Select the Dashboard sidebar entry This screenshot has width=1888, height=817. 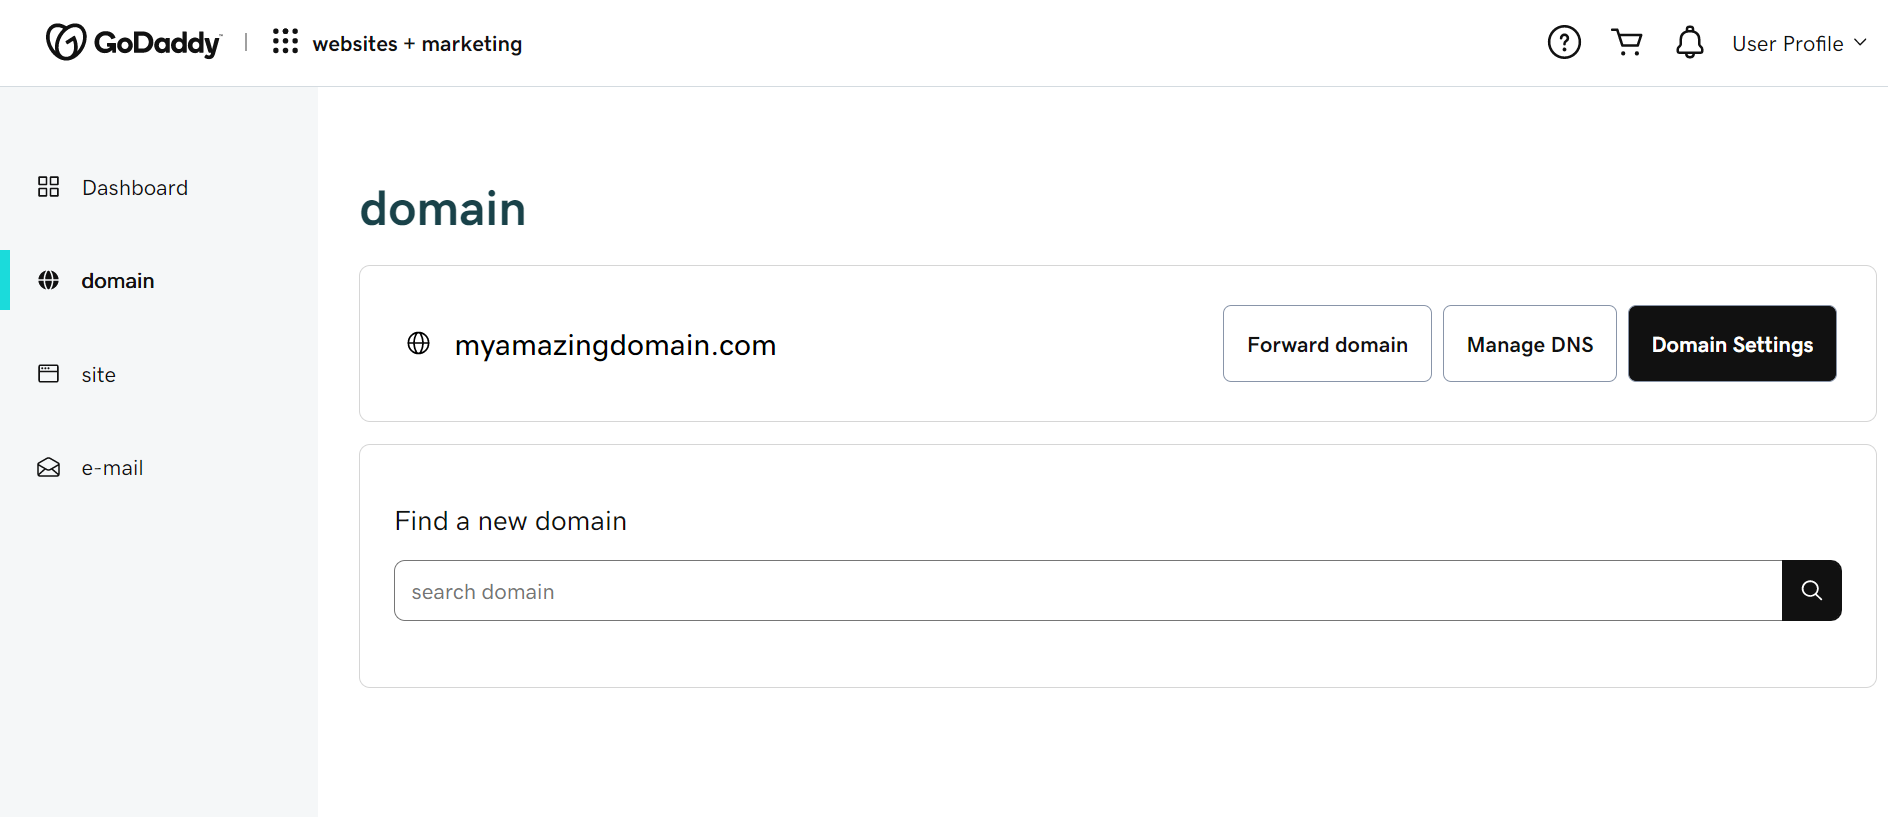point(135,187)
